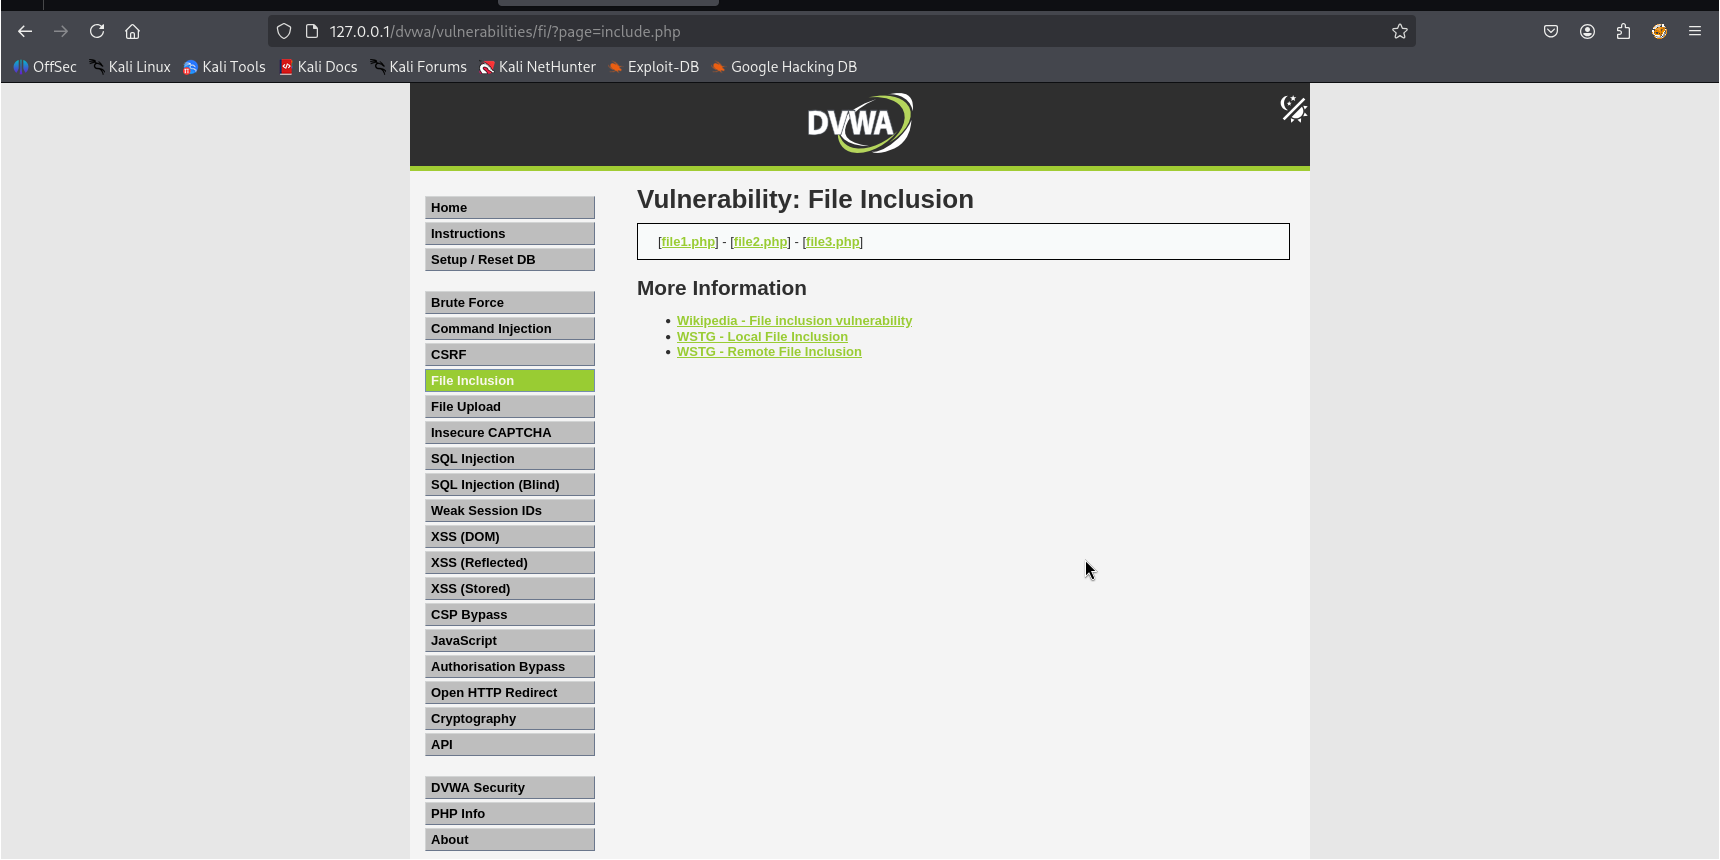Click the Save to Pocket icon
Image resolution: width=1720 pixels, height=860 pixels.
pyautogui.click(x=1551, y=31)
